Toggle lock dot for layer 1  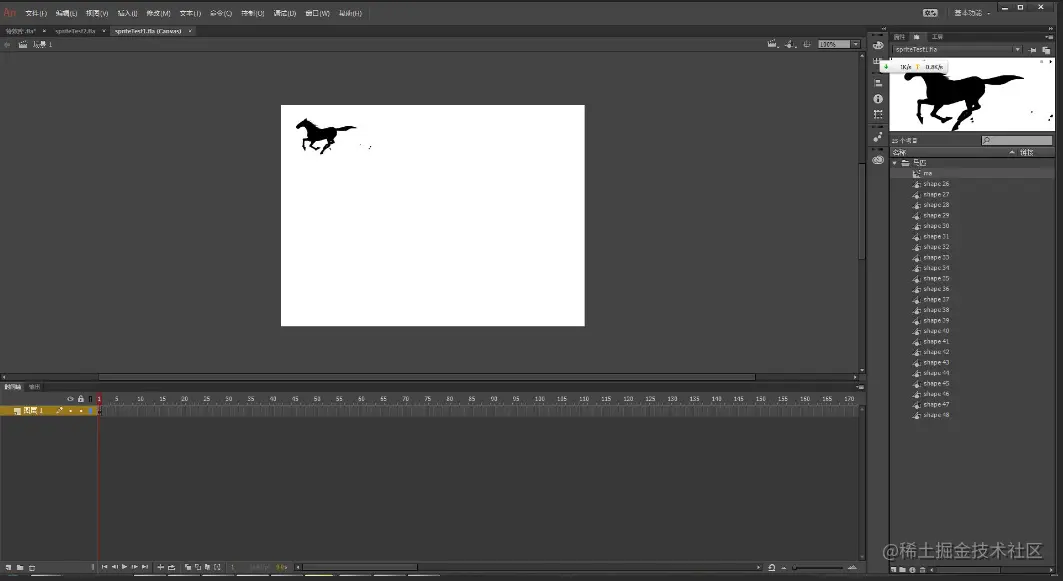click(81, 411)
